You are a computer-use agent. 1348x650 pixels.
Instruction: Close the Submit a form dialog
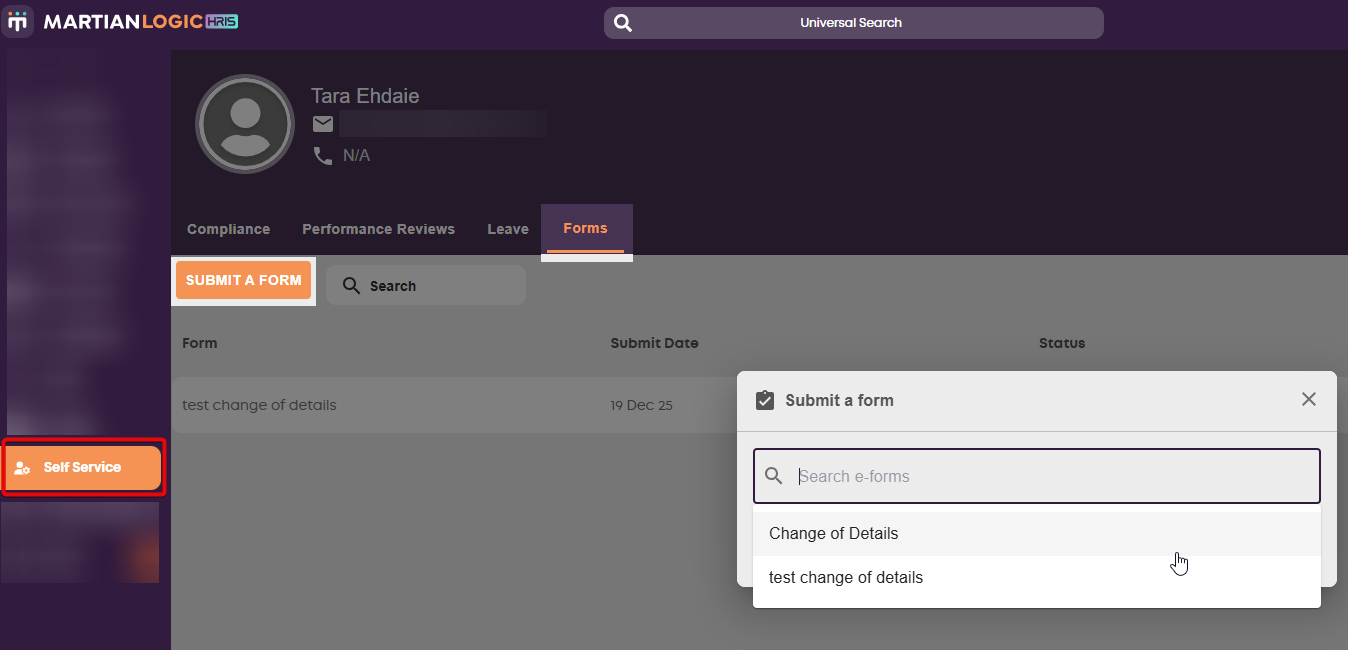pyautogui.click(x=1309, y=399)
